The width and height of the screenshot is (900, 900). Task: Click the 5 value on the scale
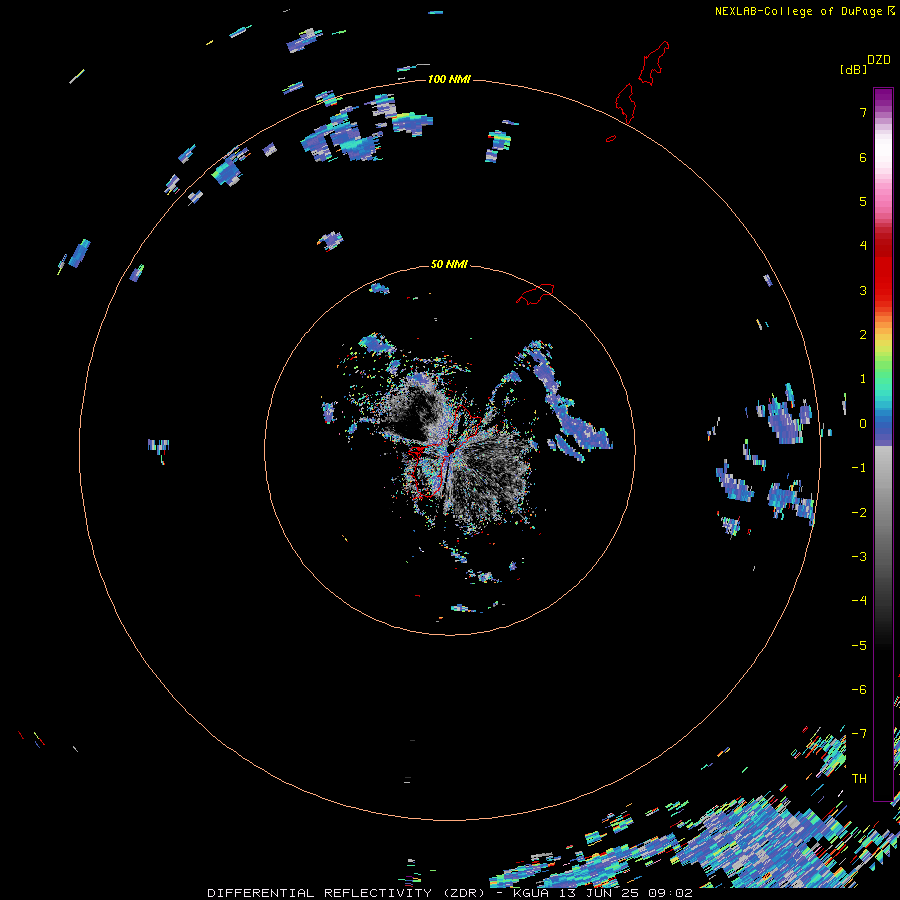pos(863,201)
